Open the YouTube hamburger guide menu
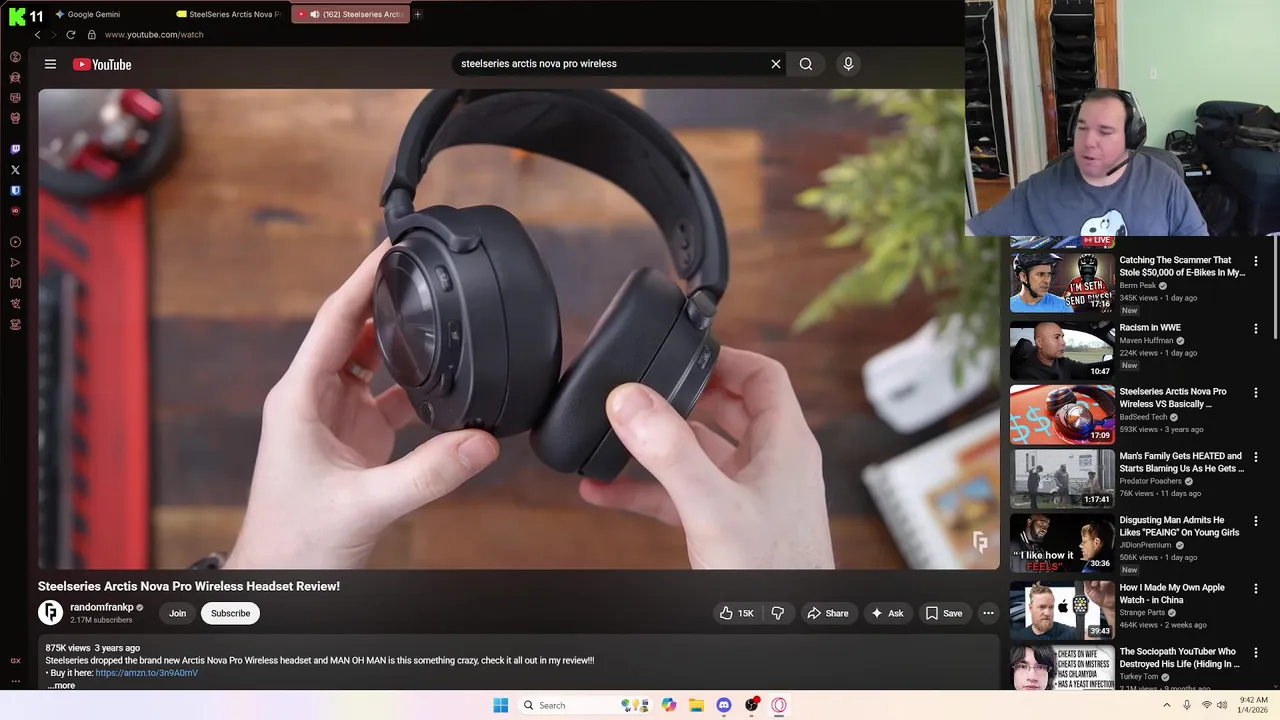Screen dimensions: 1280x720 click(50, 64)
